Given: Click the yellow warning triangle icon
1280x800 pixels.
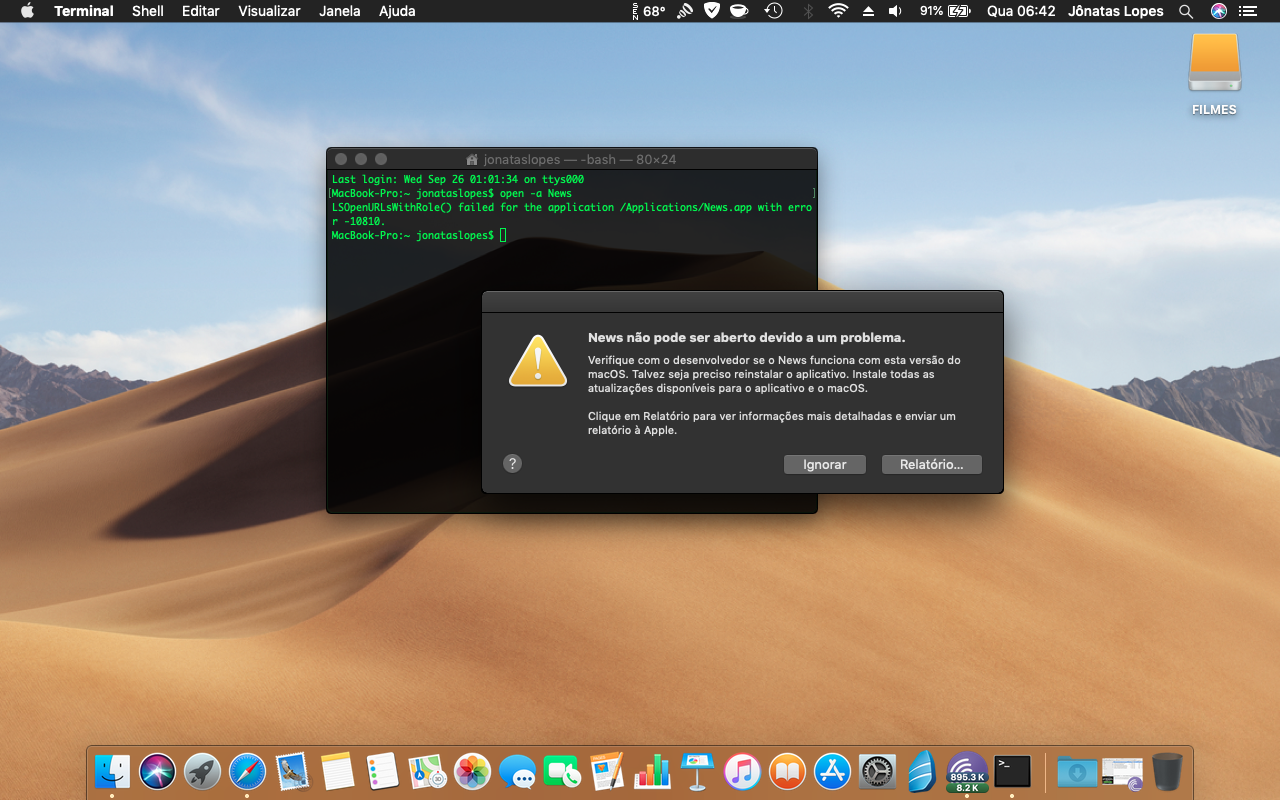Looking at the screenshot, I should (x=538, y=361).
